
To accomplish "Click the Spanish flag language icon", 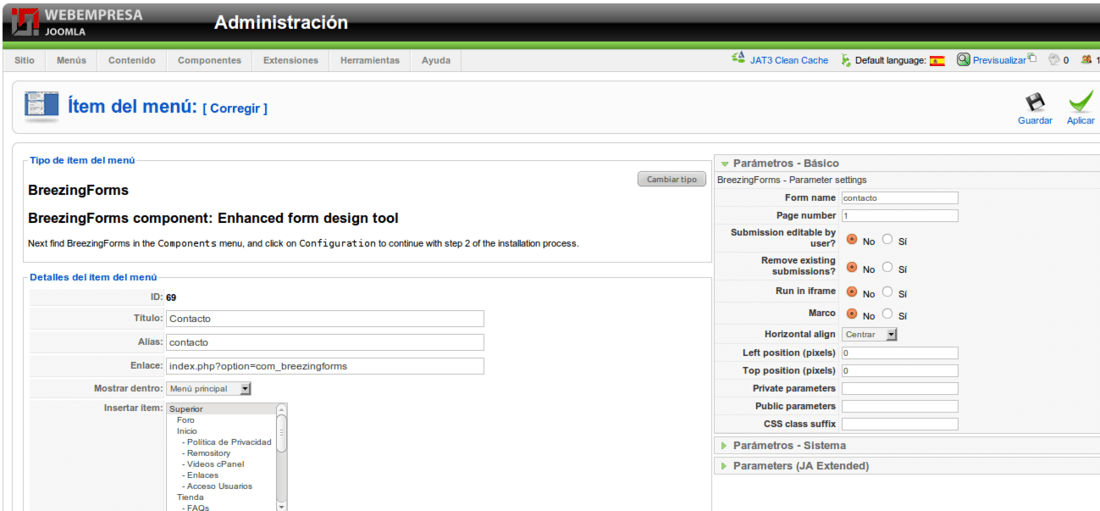I will pos(937,61).
